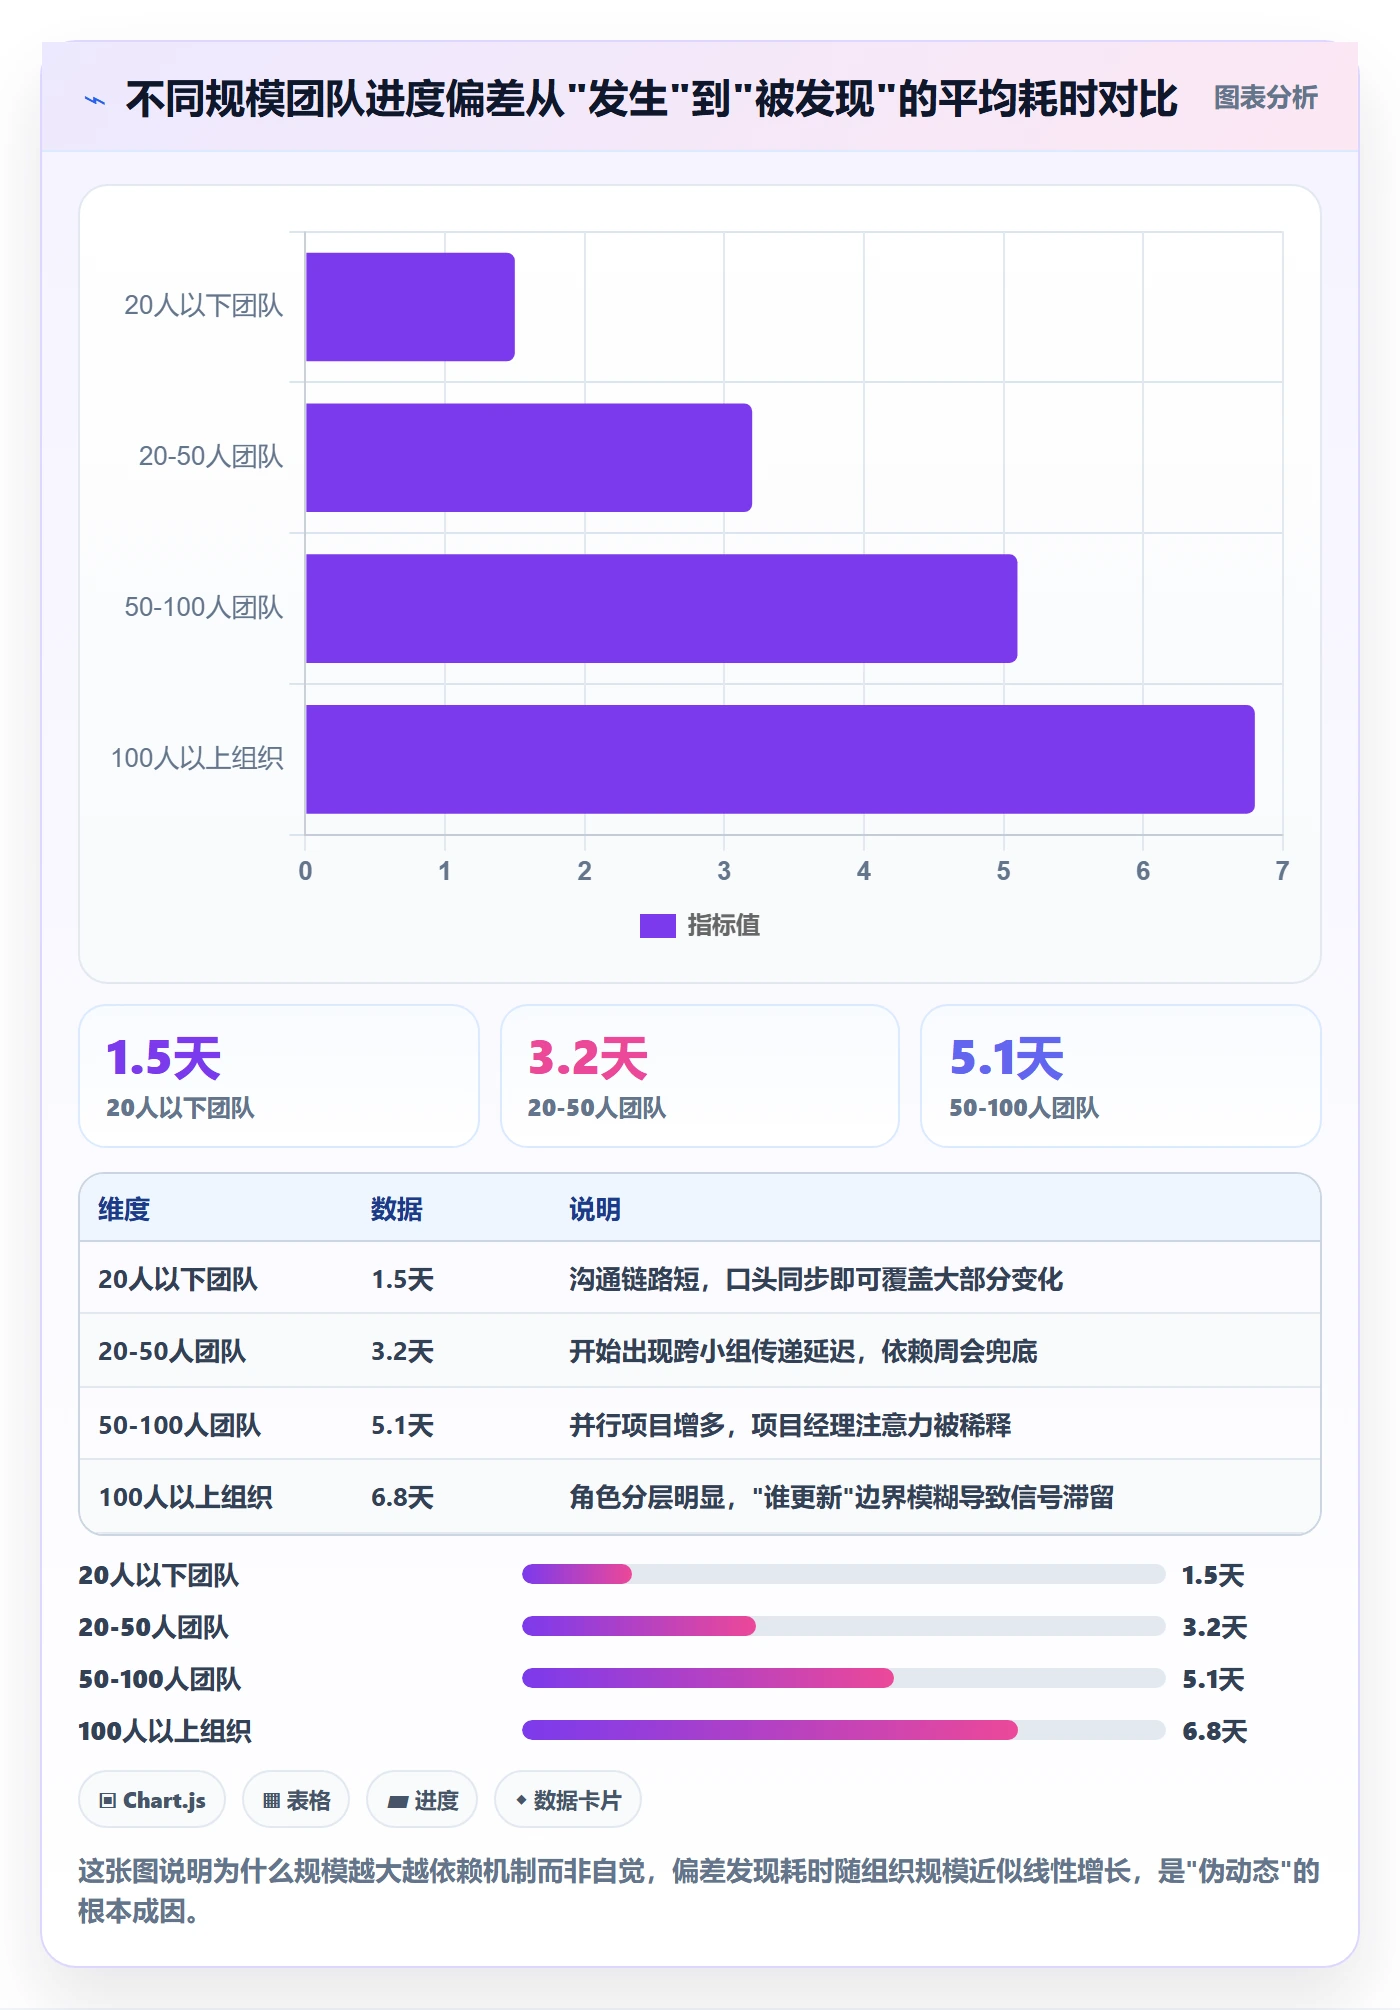
Task: Select the 50-100人团队 chart bar
Action: point(661,608)
